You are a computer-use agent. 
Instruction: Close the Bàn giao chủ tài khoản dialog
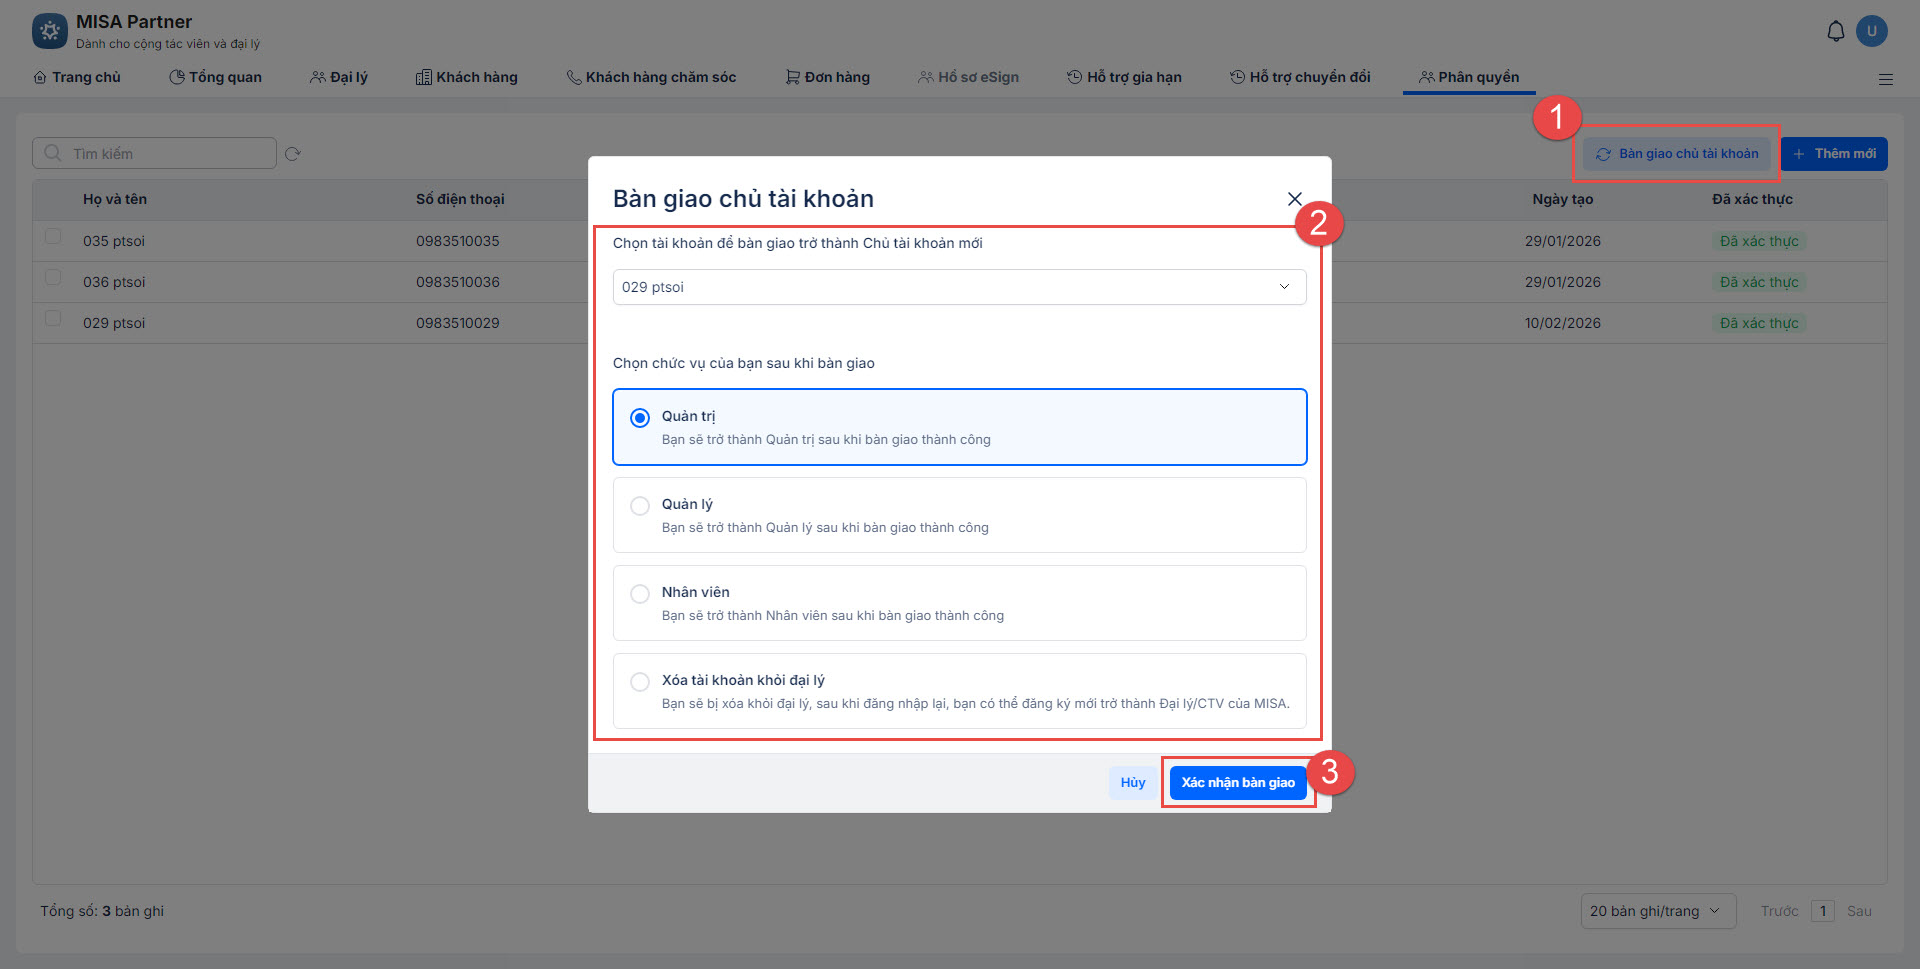coord(1294,199)
